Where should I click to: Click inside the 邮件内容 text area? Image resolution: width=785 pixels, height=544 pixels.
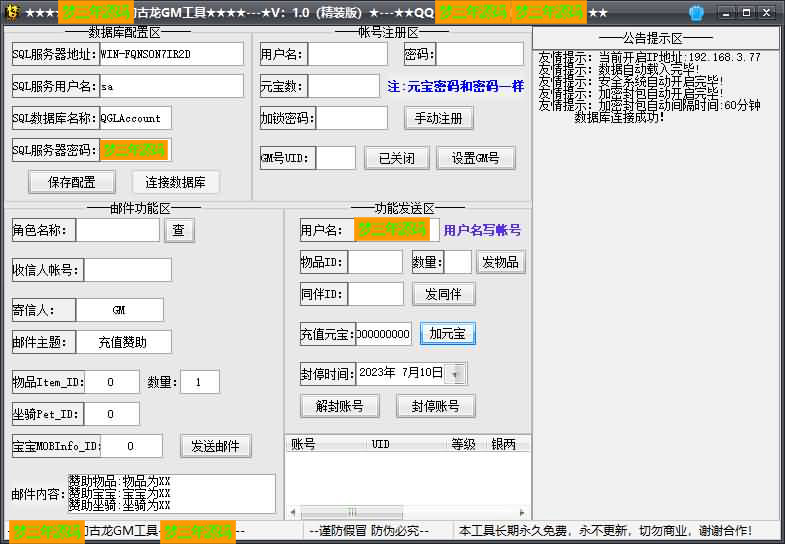(x=171, y=494)
